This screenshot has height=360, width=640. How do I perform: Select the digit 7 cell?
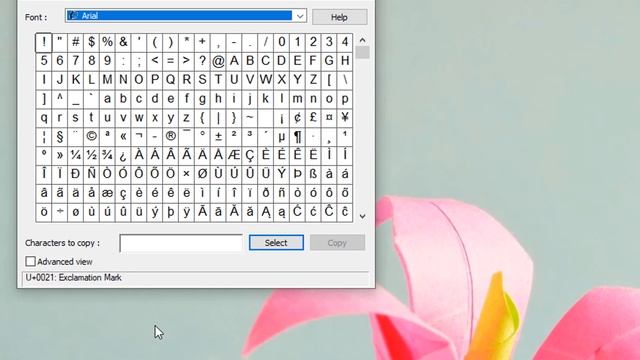76,61
